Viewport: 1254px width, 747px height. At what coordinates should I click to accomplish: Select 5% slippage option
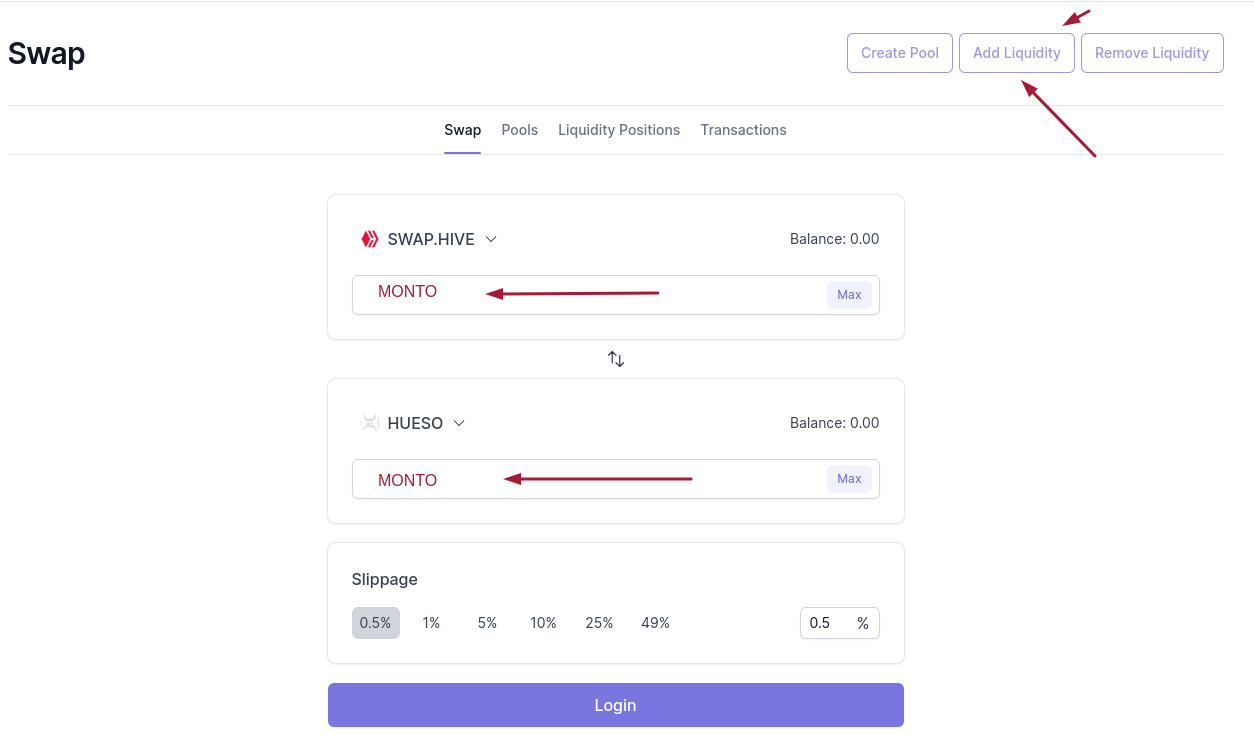pos(487,623)
